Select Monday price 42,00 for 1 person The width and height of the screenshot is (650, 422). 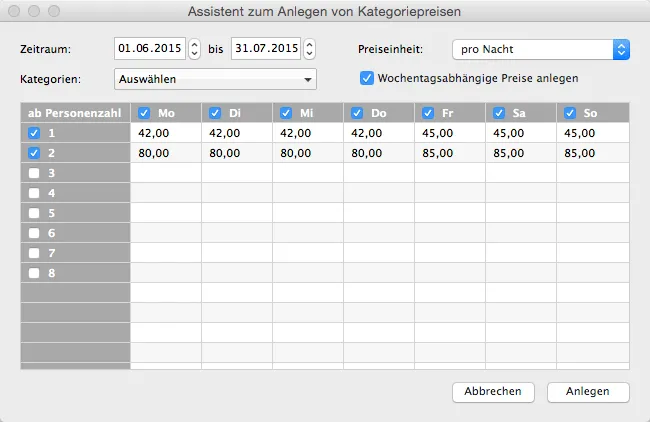click(166, 133)
